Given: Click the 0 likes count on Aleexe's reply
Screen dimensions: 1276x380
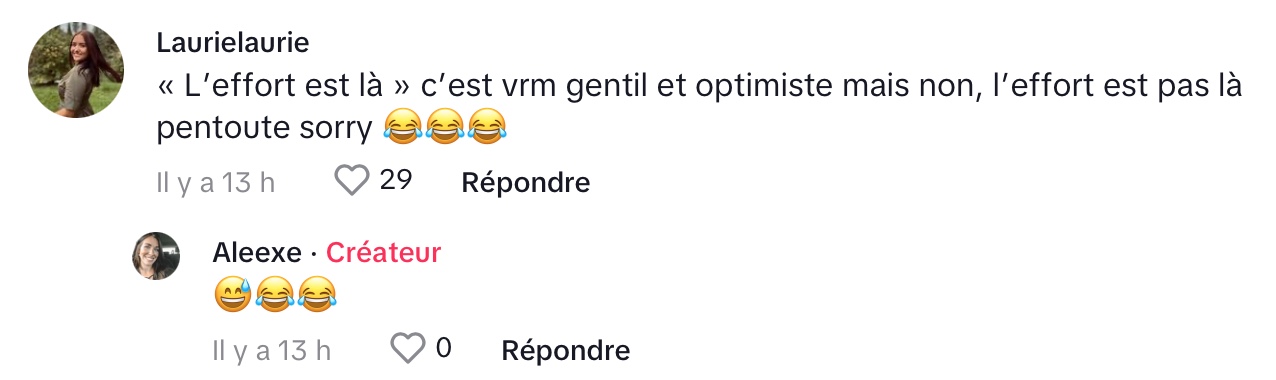Looking at the screenshot, I should point(444,349).
